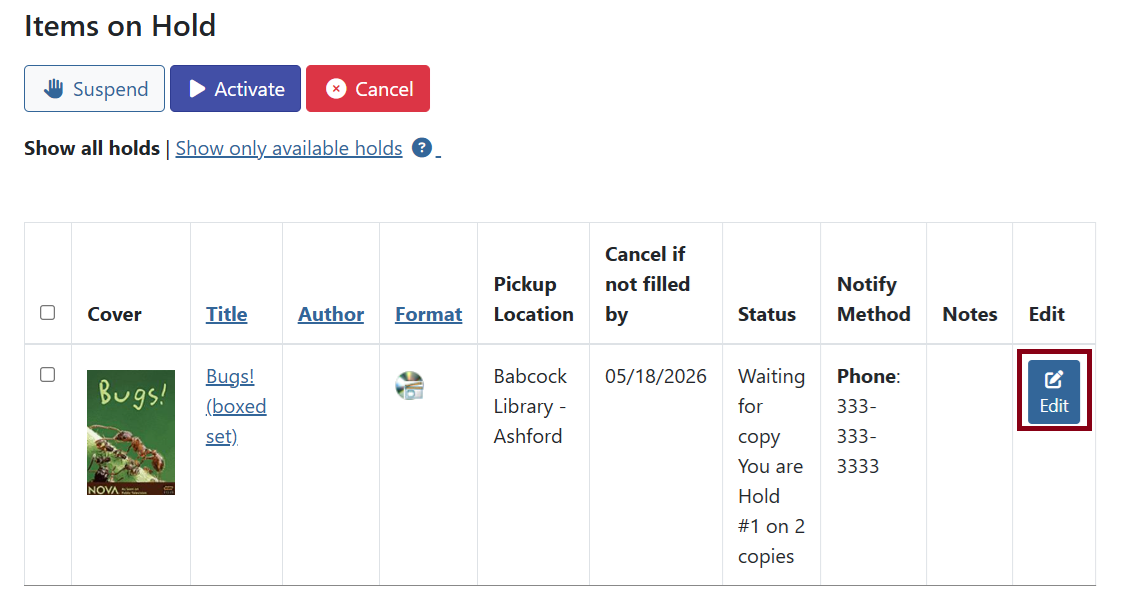
Task: Sort holds by the Author column
Action: pyautogui.click(x=331, y=314)
